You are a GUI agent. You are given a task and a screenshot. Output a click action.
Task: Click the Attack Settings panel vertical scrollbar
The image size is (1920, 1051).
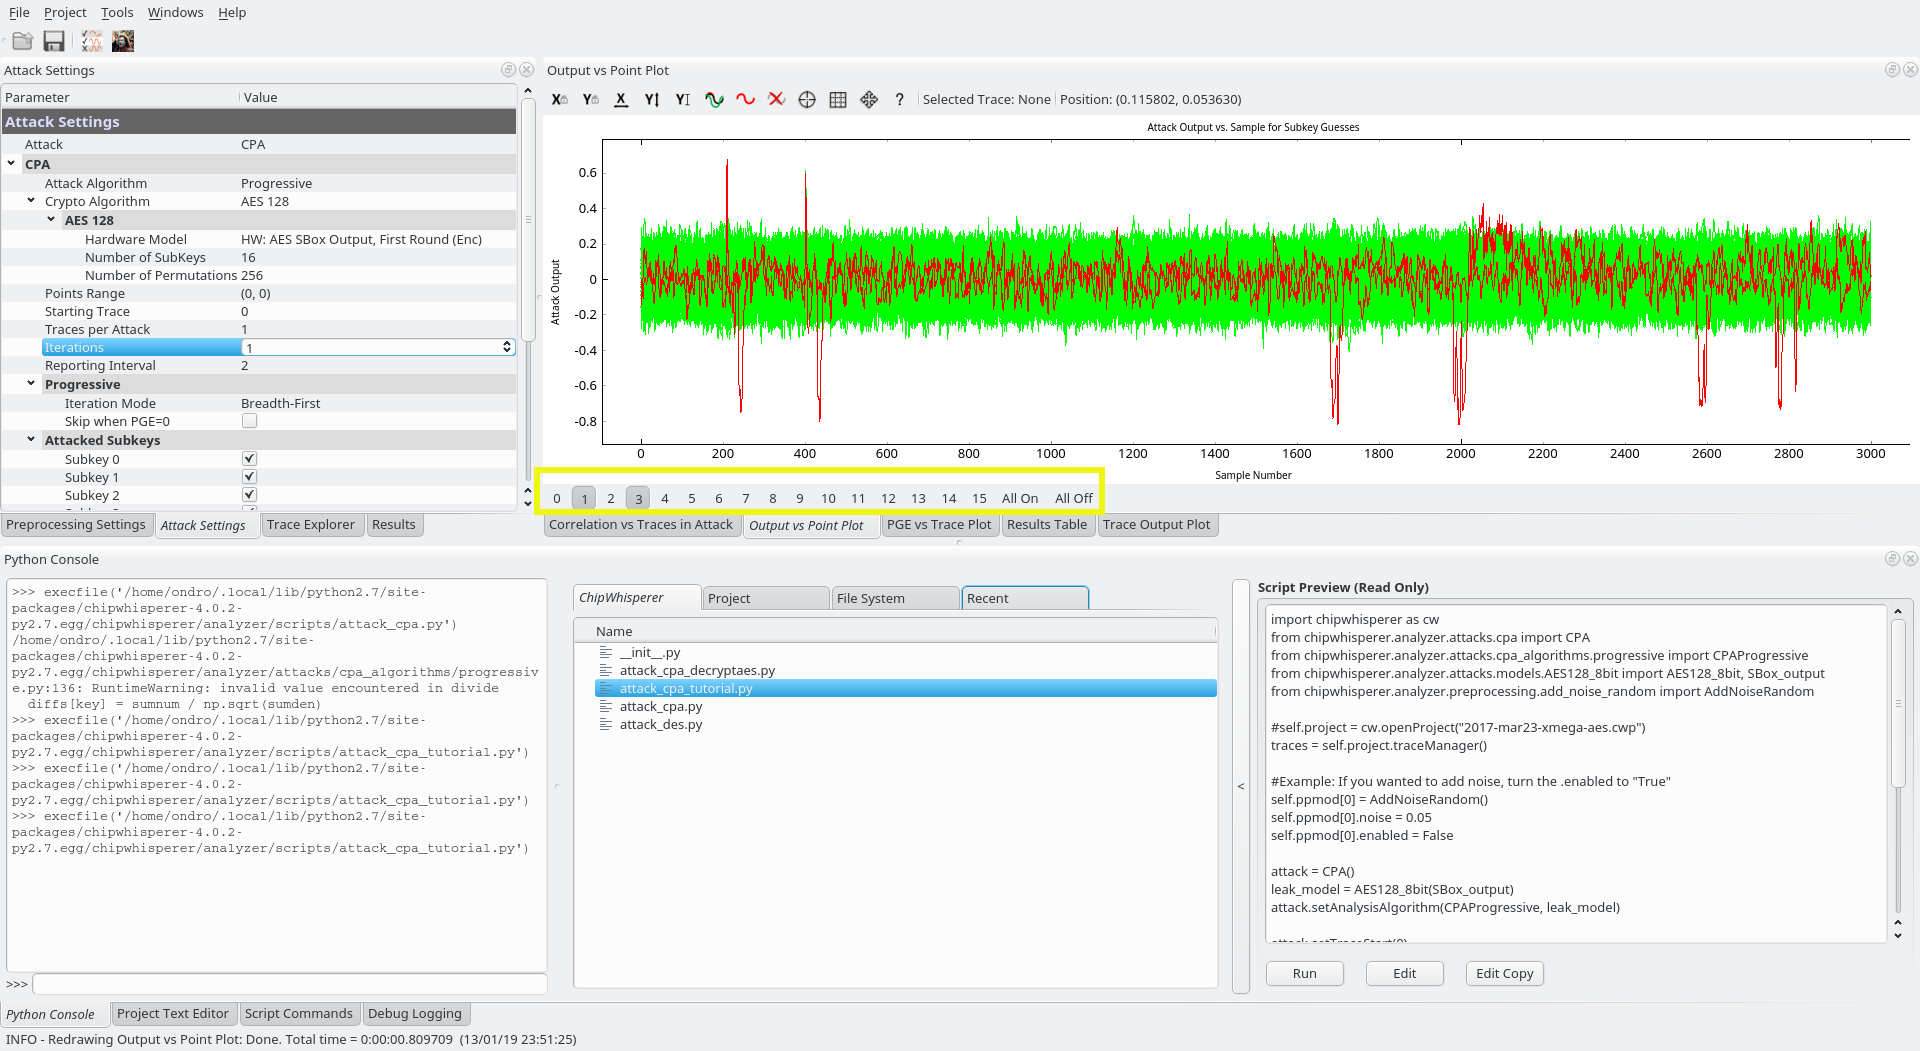point(528,220)
